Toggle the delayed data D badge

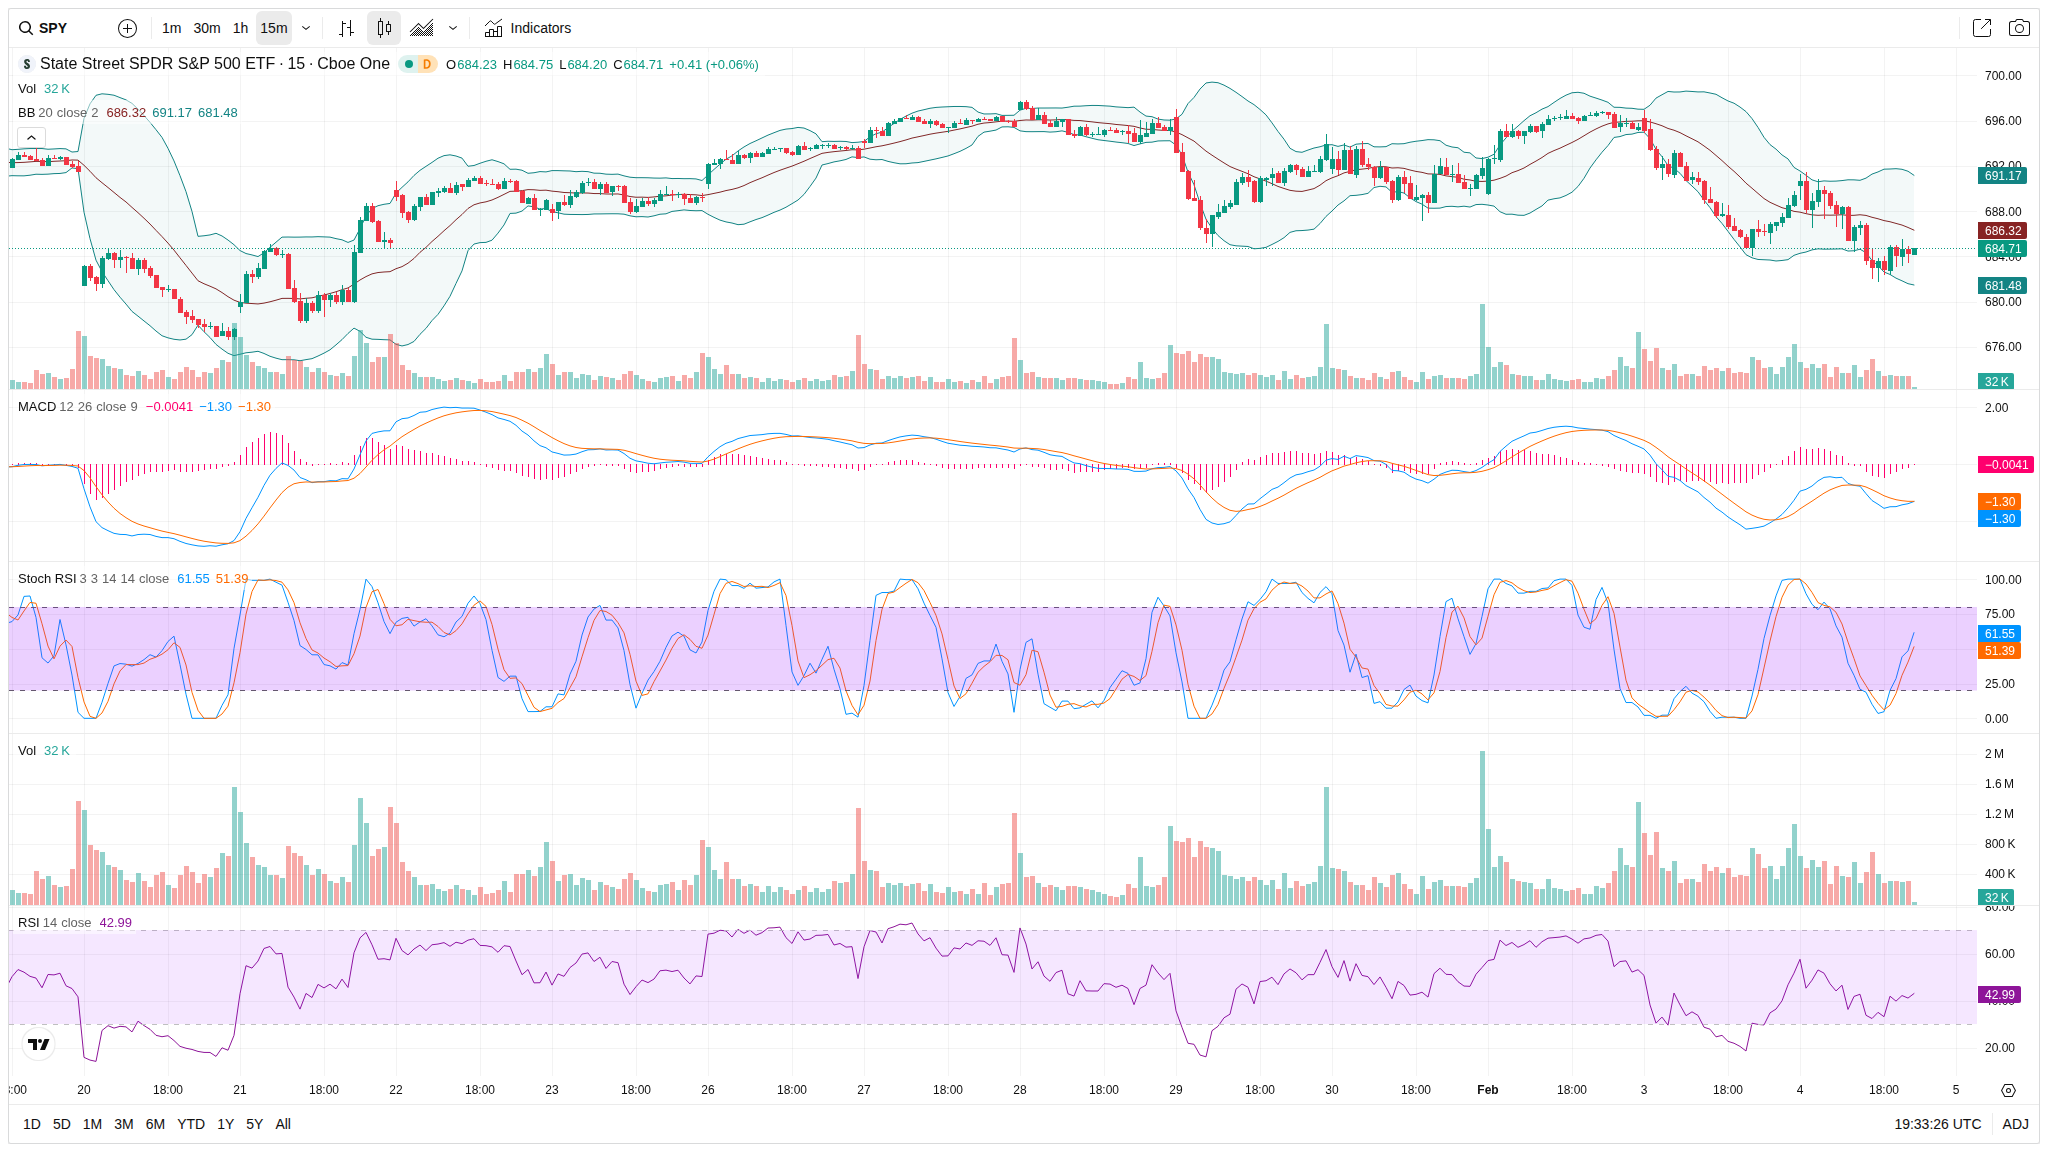tap(427, 64)
